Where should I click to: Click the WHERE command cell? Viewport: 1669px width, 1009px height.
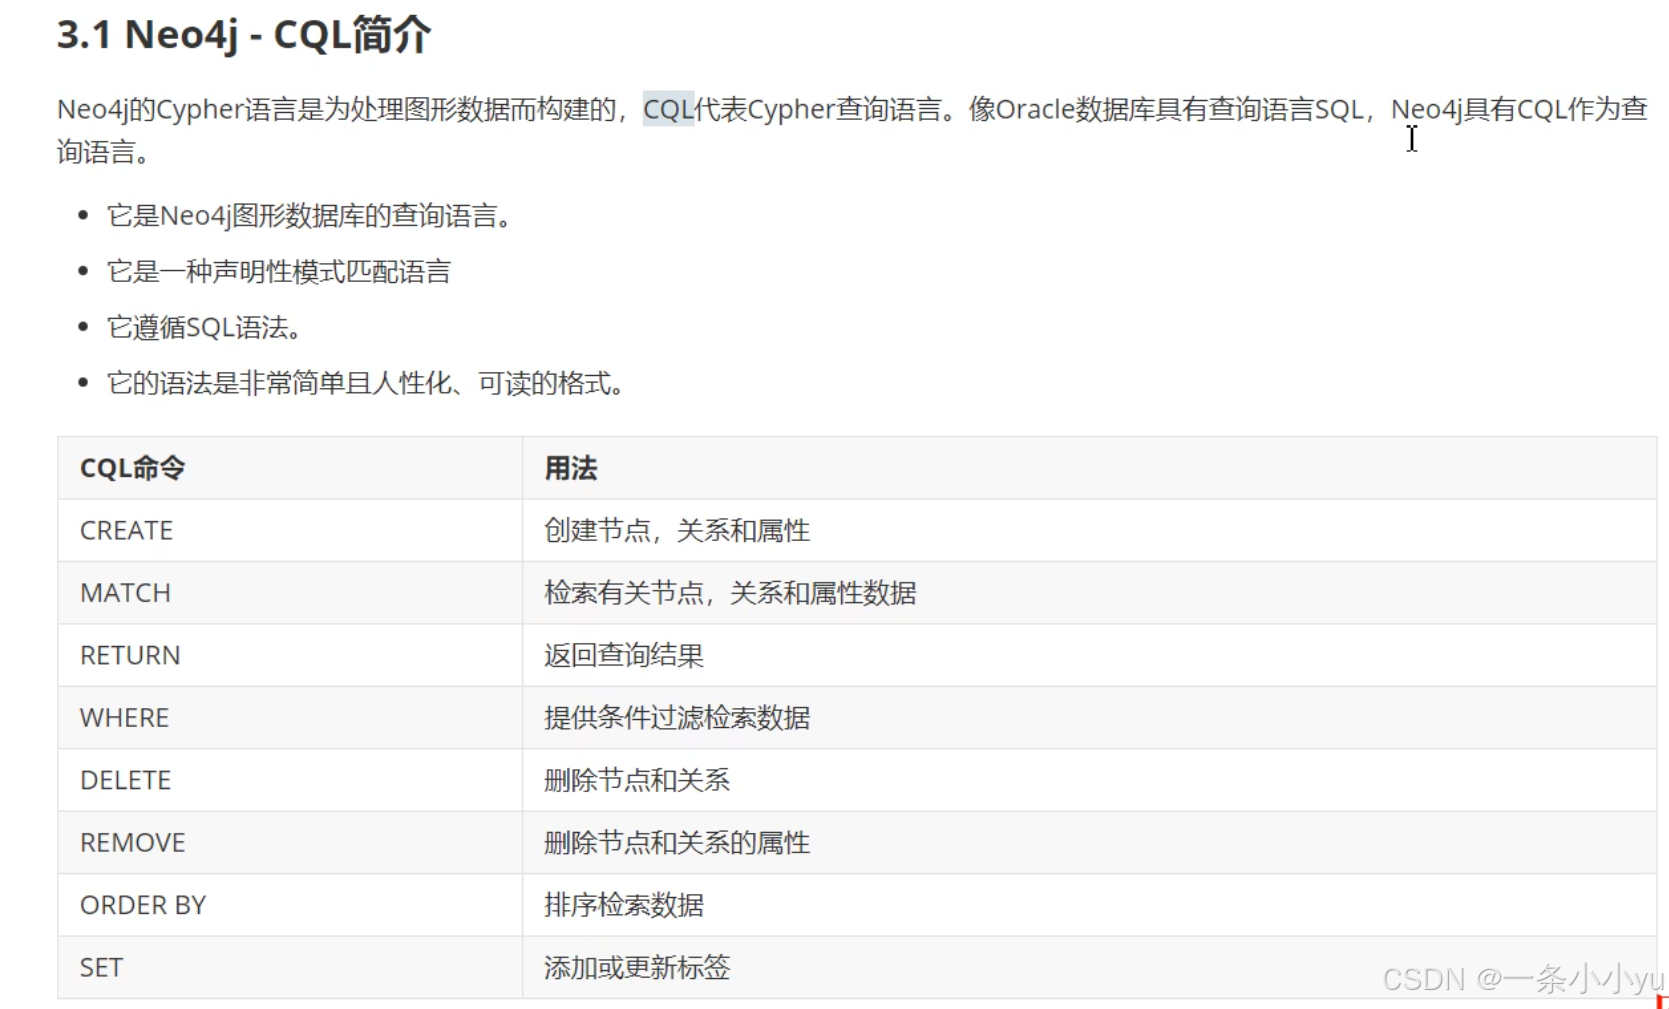click(290, 718)
